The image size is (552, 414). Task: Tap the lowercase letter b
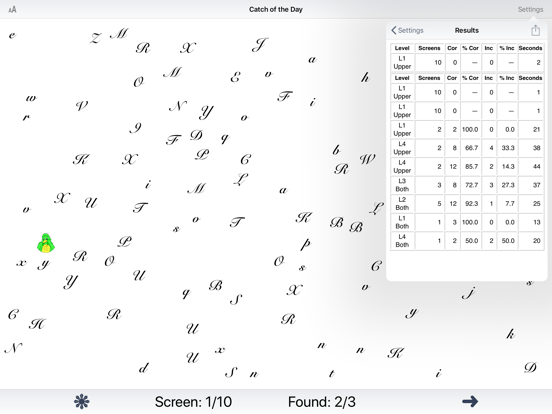[x=337, y=150]
